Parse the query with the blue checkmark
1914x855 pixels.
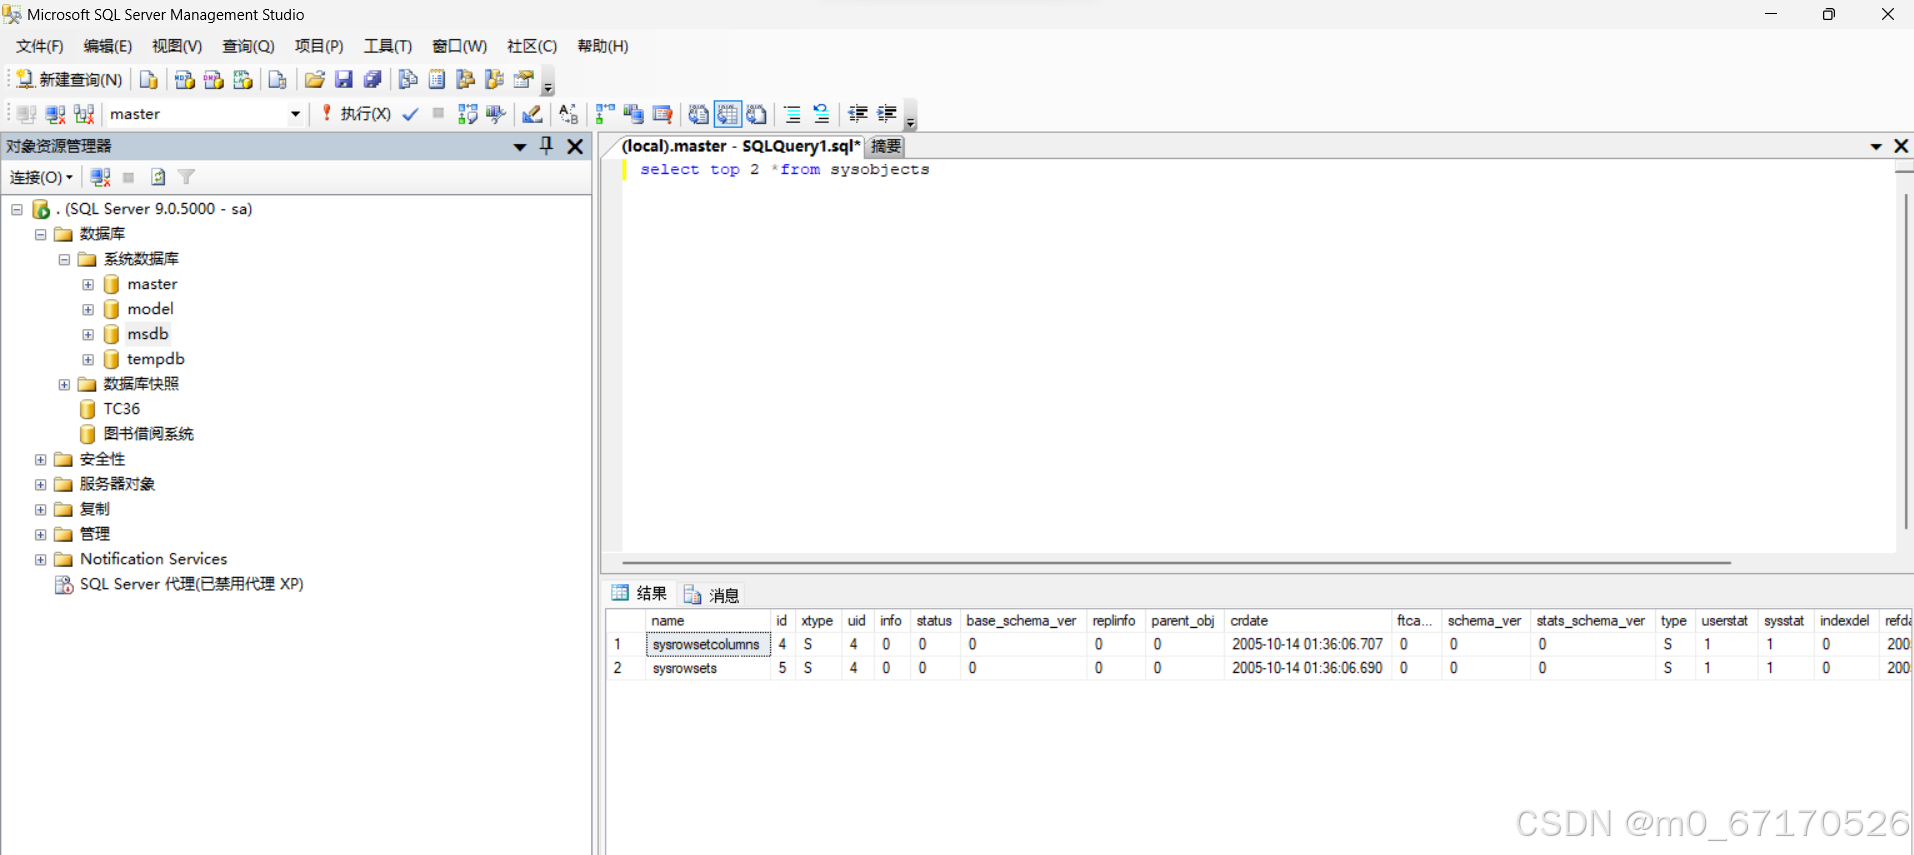point(410,114)
